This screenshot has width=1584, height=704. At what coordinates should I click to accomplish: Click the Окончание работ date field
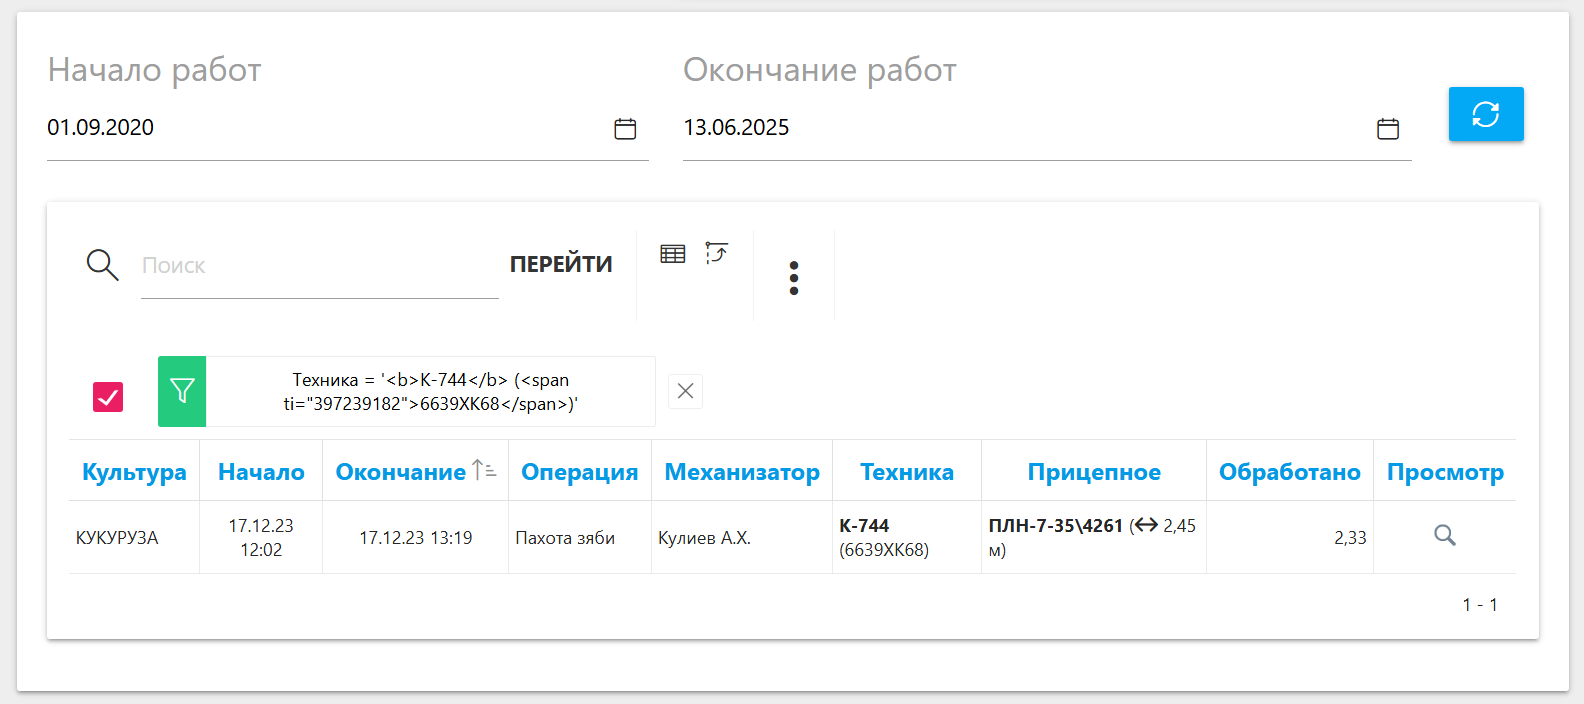click(1020, 128)
